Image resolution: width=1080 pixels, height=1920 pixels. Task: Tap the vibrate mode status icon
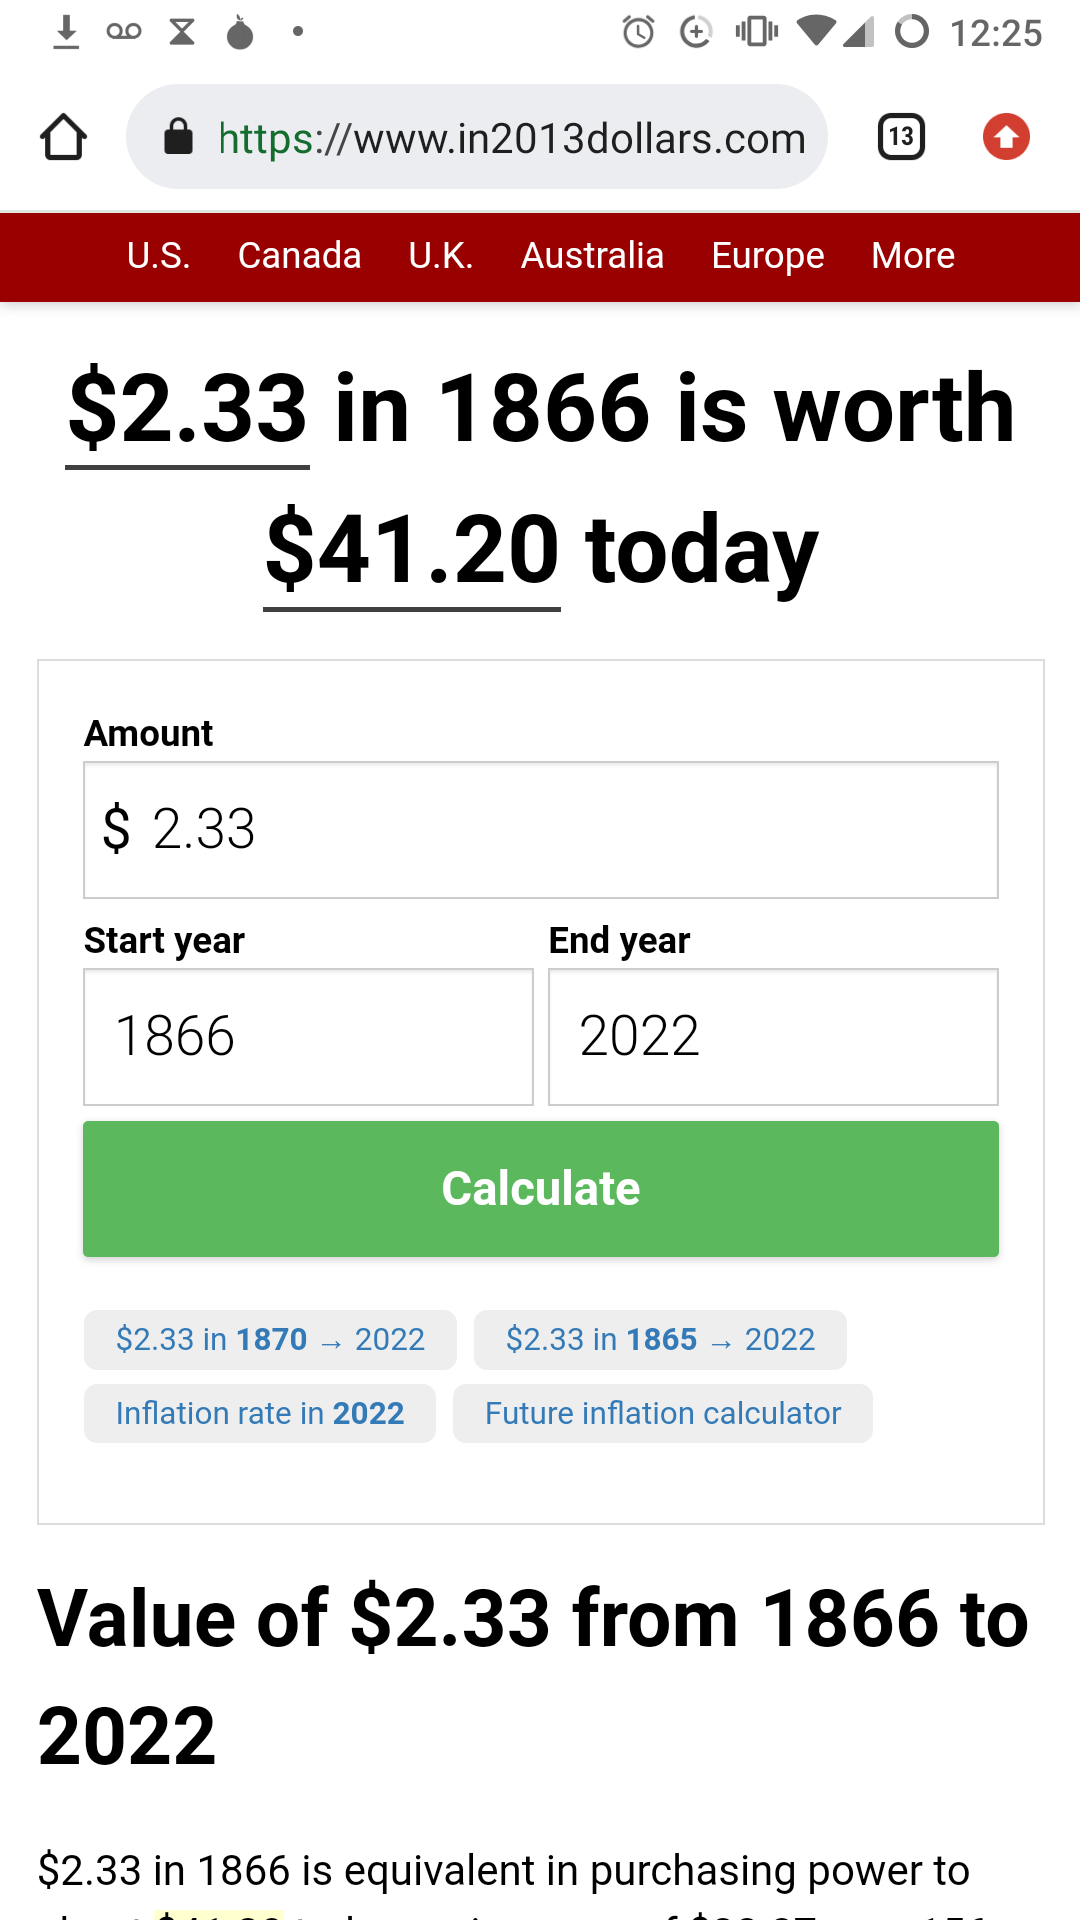click(756, 32)
